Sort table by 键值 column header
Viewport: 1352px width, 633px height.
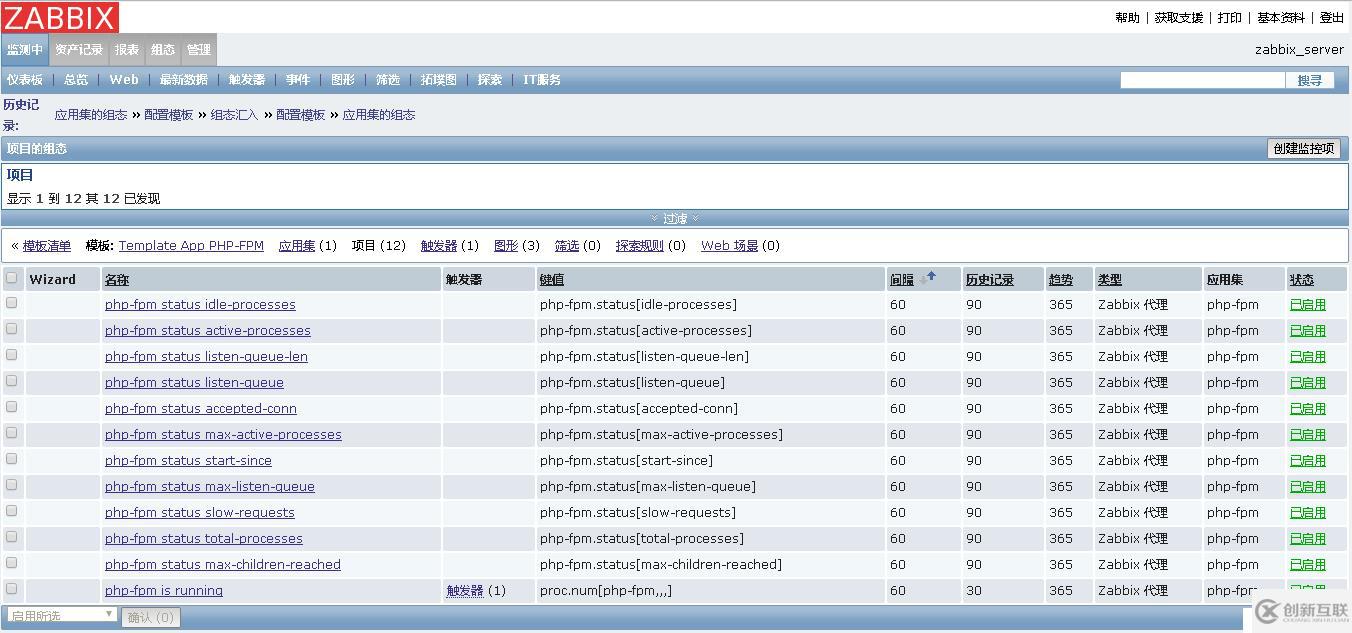552,280
